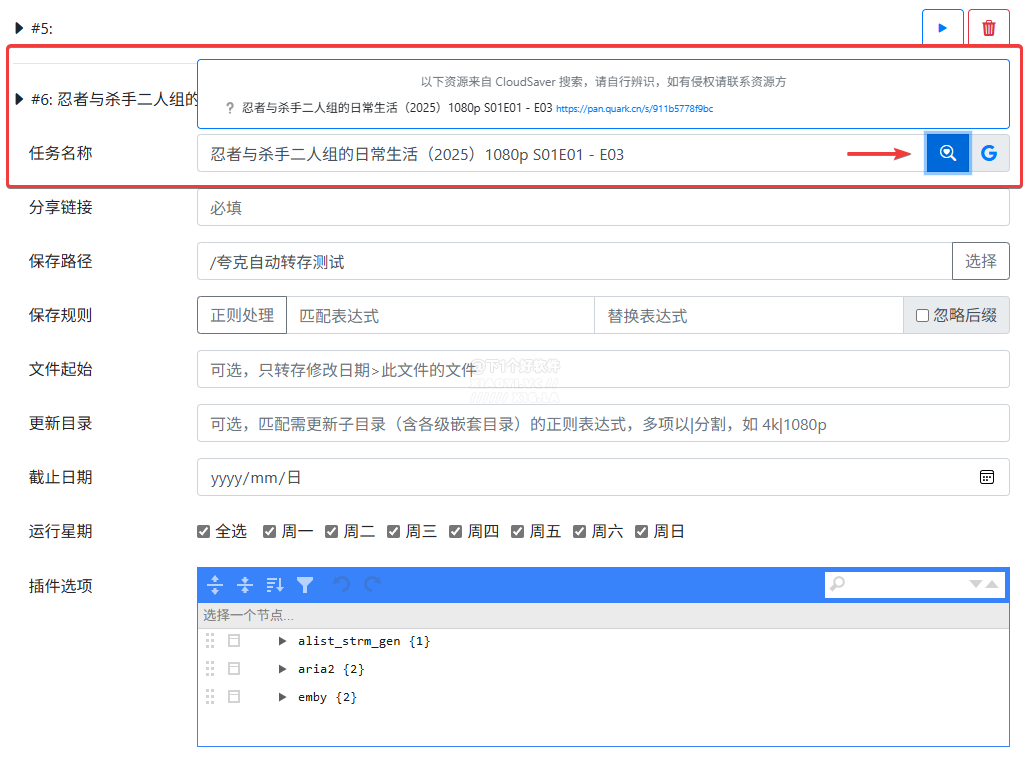Uncheck 周一 run day

click(269, 531)
